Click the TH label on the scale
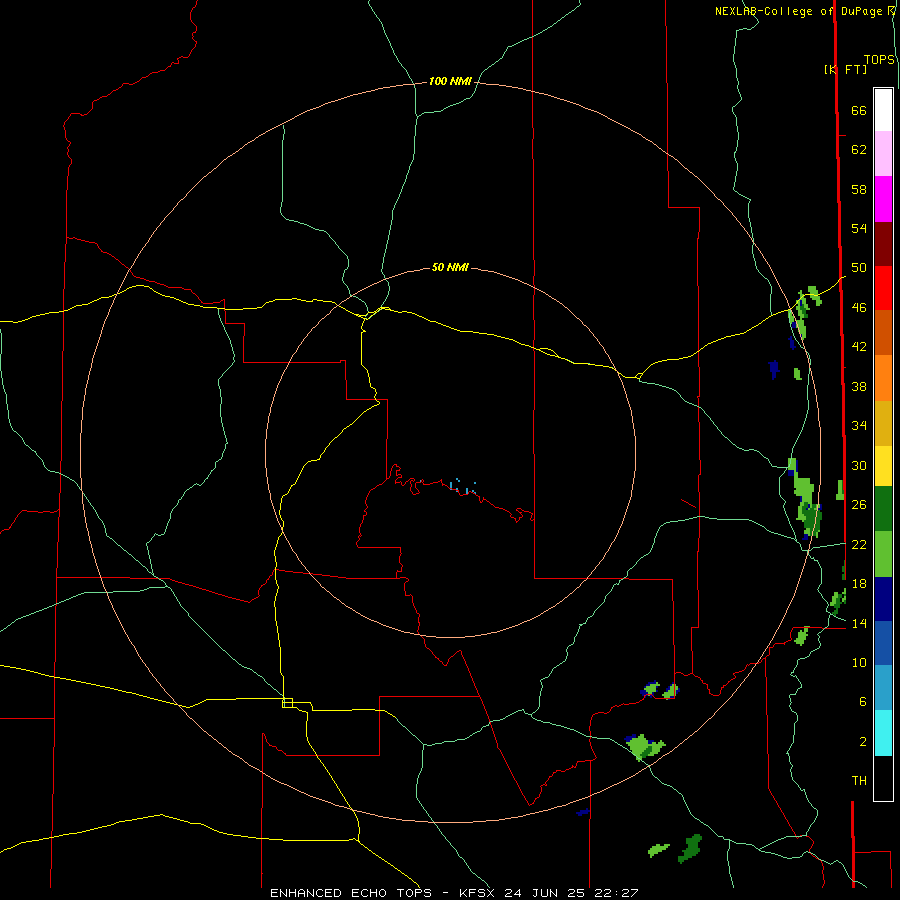 (x=859, y=781)
